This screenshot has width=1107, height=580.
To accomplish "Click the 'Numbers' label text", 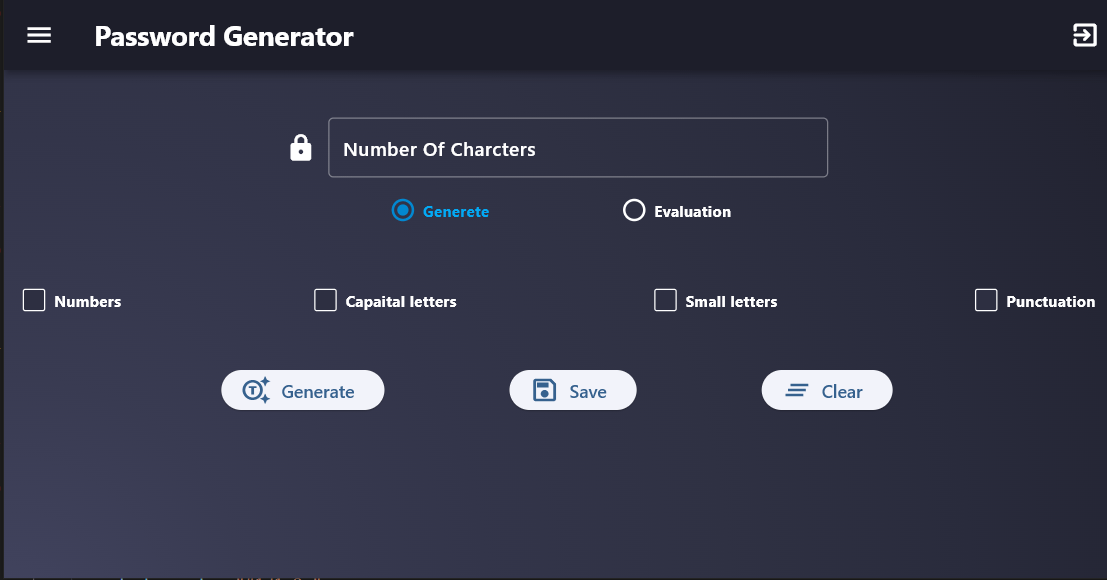I will point(88,301).
